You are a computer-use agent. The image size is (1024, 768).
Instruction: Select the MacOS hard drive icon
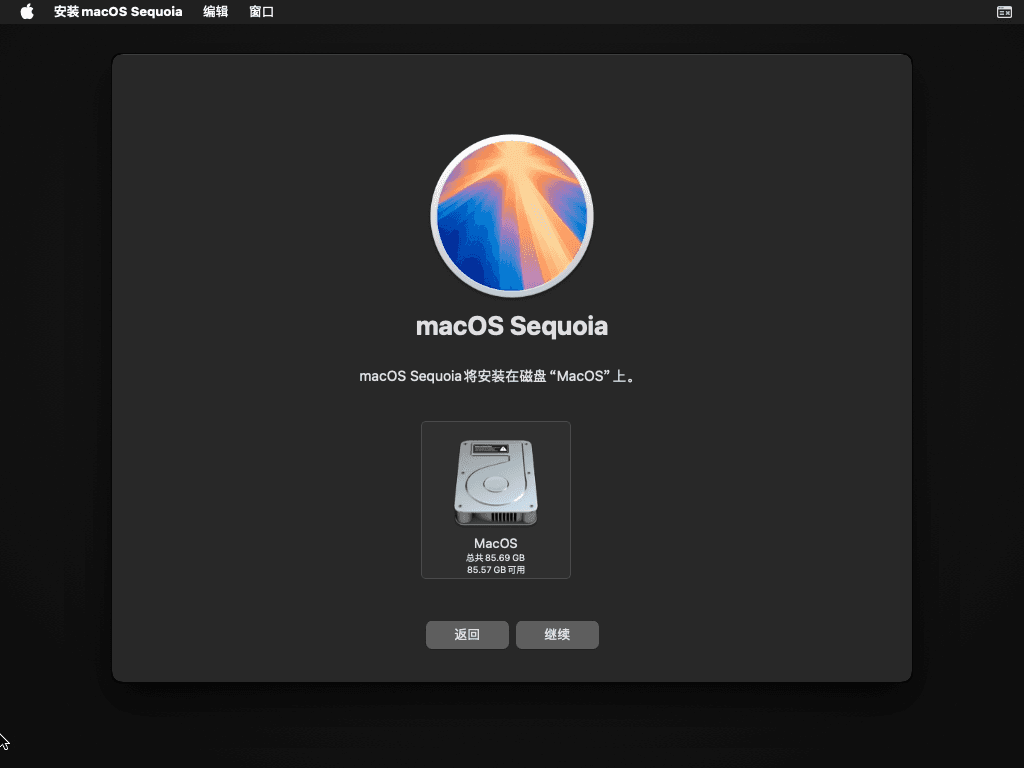click(496, 483)
